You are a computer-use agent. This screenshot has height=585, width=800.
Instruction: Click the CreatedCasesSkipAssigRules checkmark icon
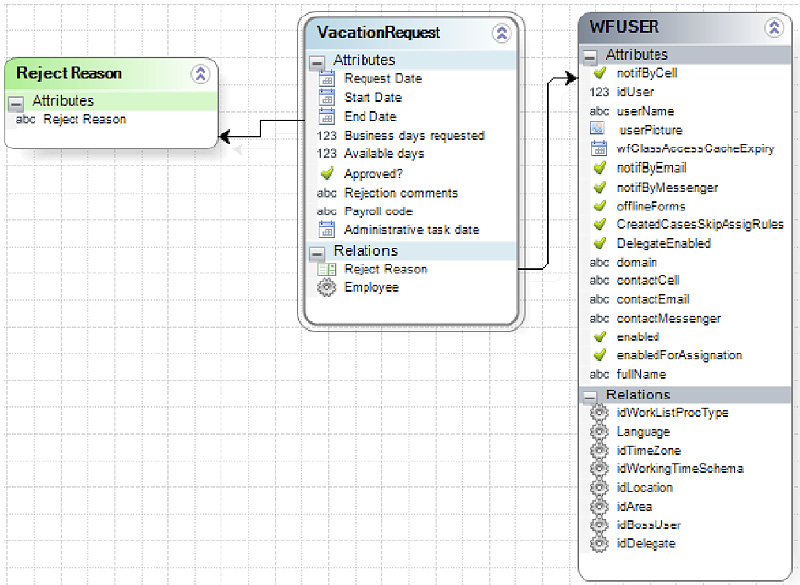point(600,224)
